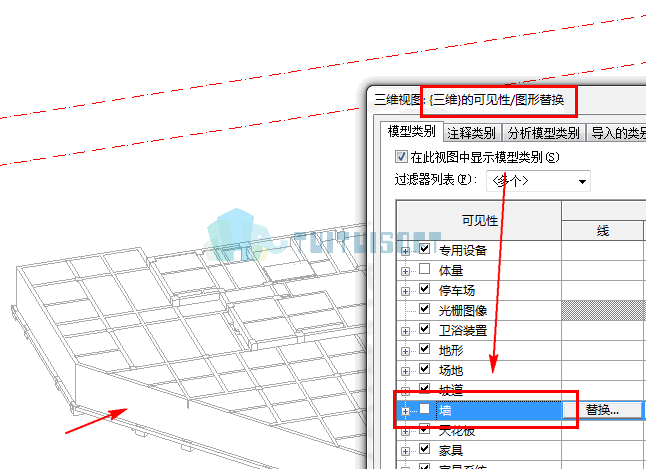Expand the 墙 category node
This screenshot has height=469, width=646.
405,411
